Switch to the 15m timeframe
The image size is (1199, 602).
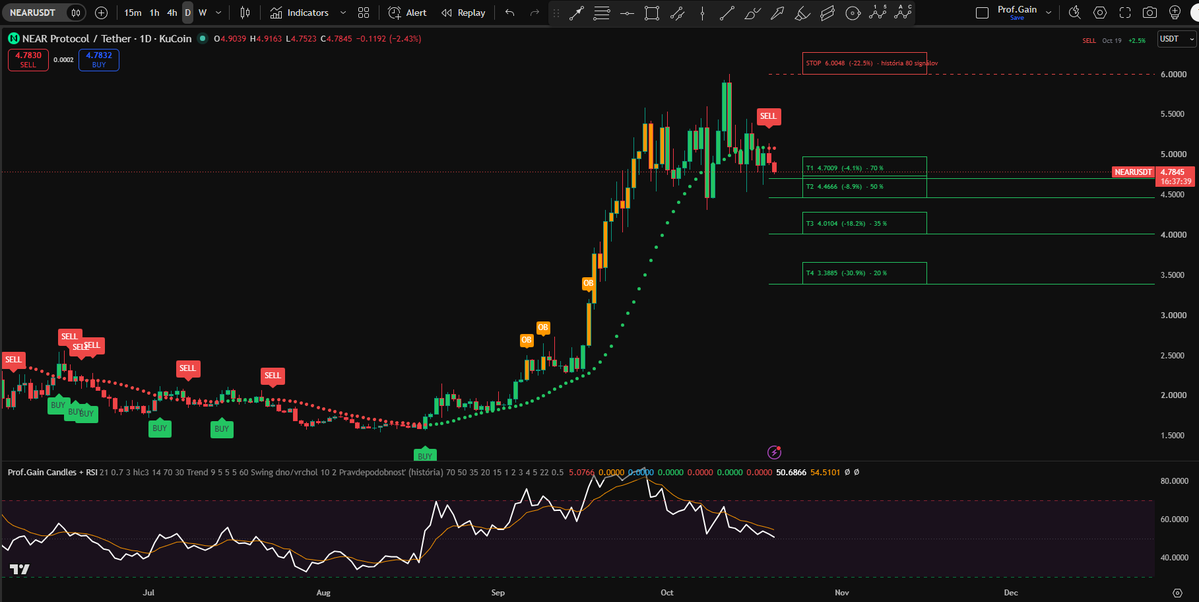point(132,13)
